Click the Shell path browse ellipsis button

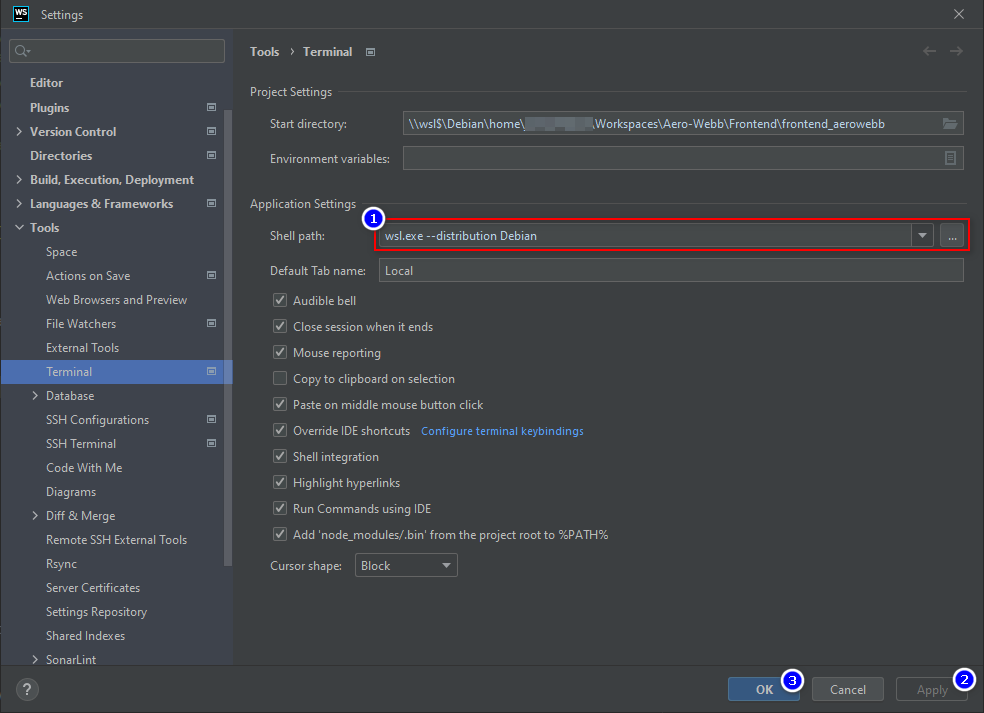pyautogui.click(x=952, y=236)
